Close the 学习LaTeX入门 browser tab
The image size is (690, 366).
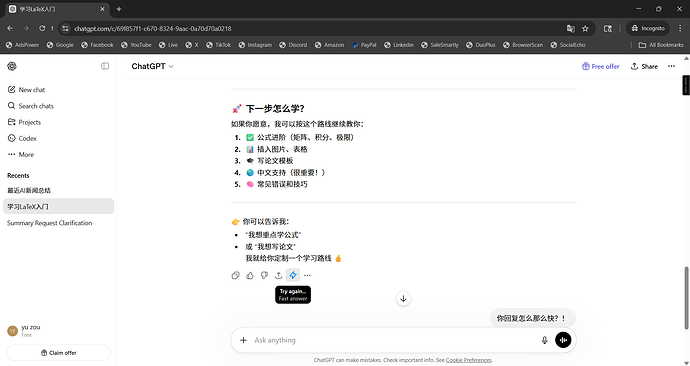coord(103,9)
